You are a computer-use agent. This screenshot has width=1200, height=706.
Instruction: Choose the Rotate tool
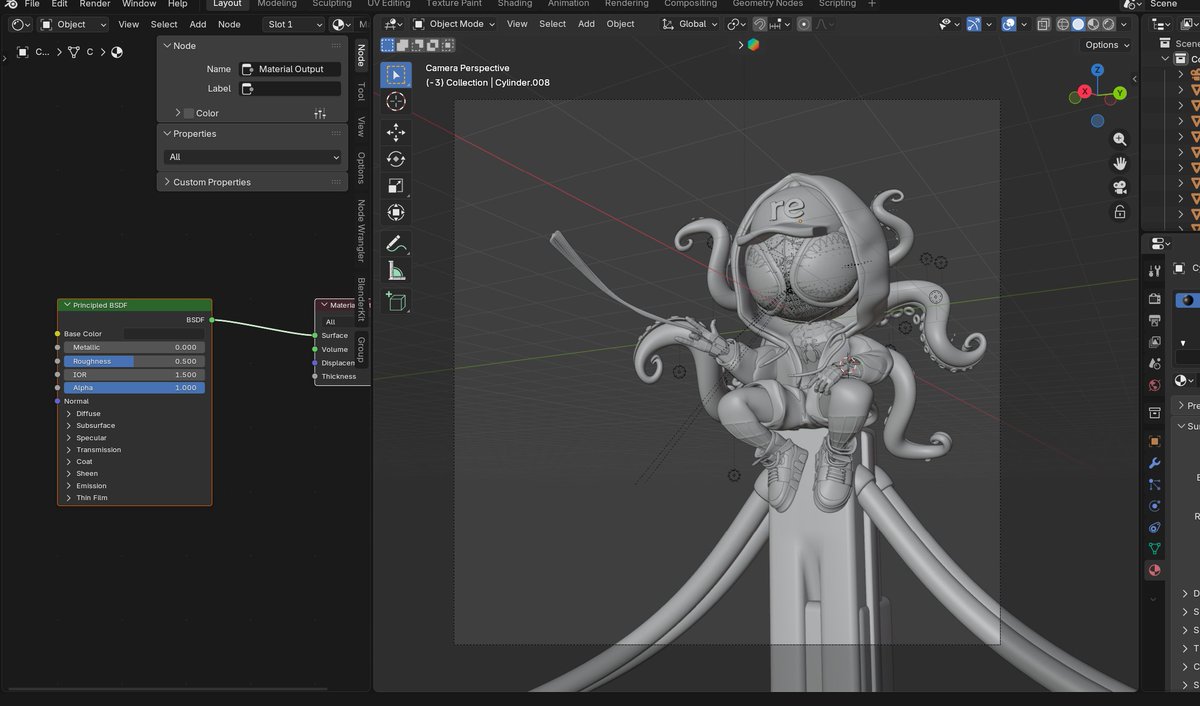(396, 158)
